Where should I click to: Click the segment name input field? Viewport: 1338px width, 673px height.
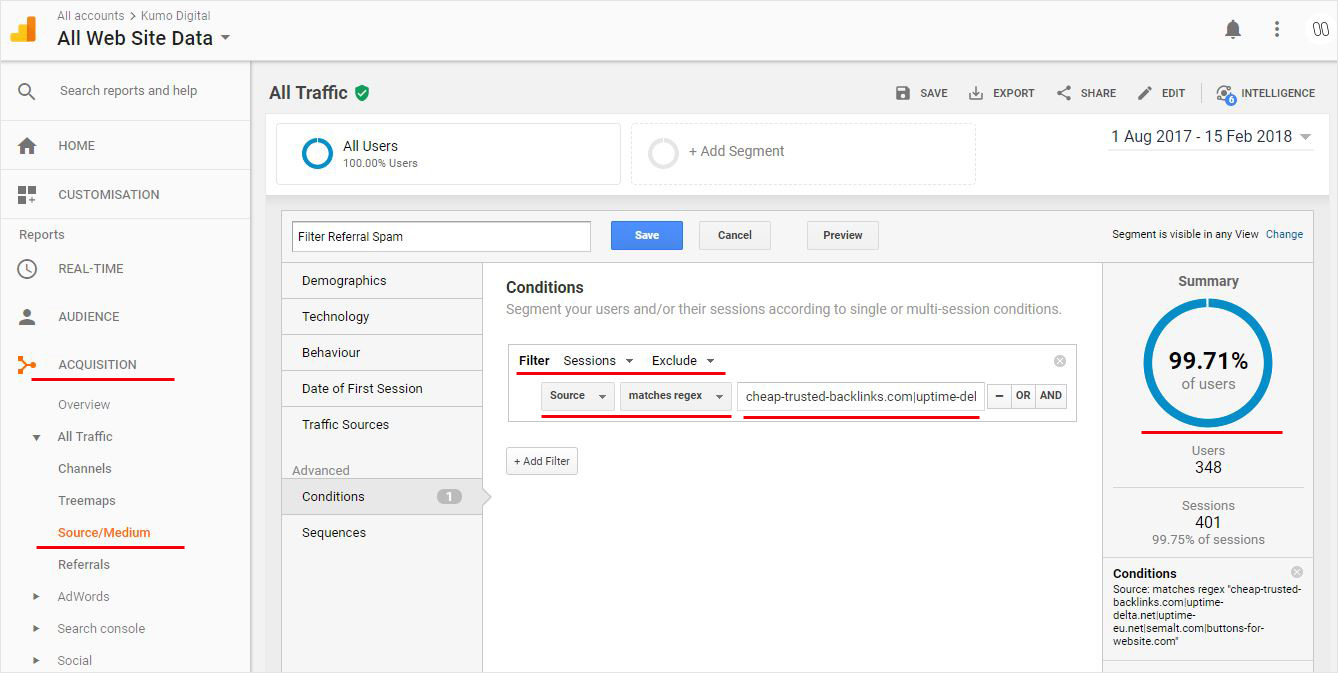[x=441, y=237]
